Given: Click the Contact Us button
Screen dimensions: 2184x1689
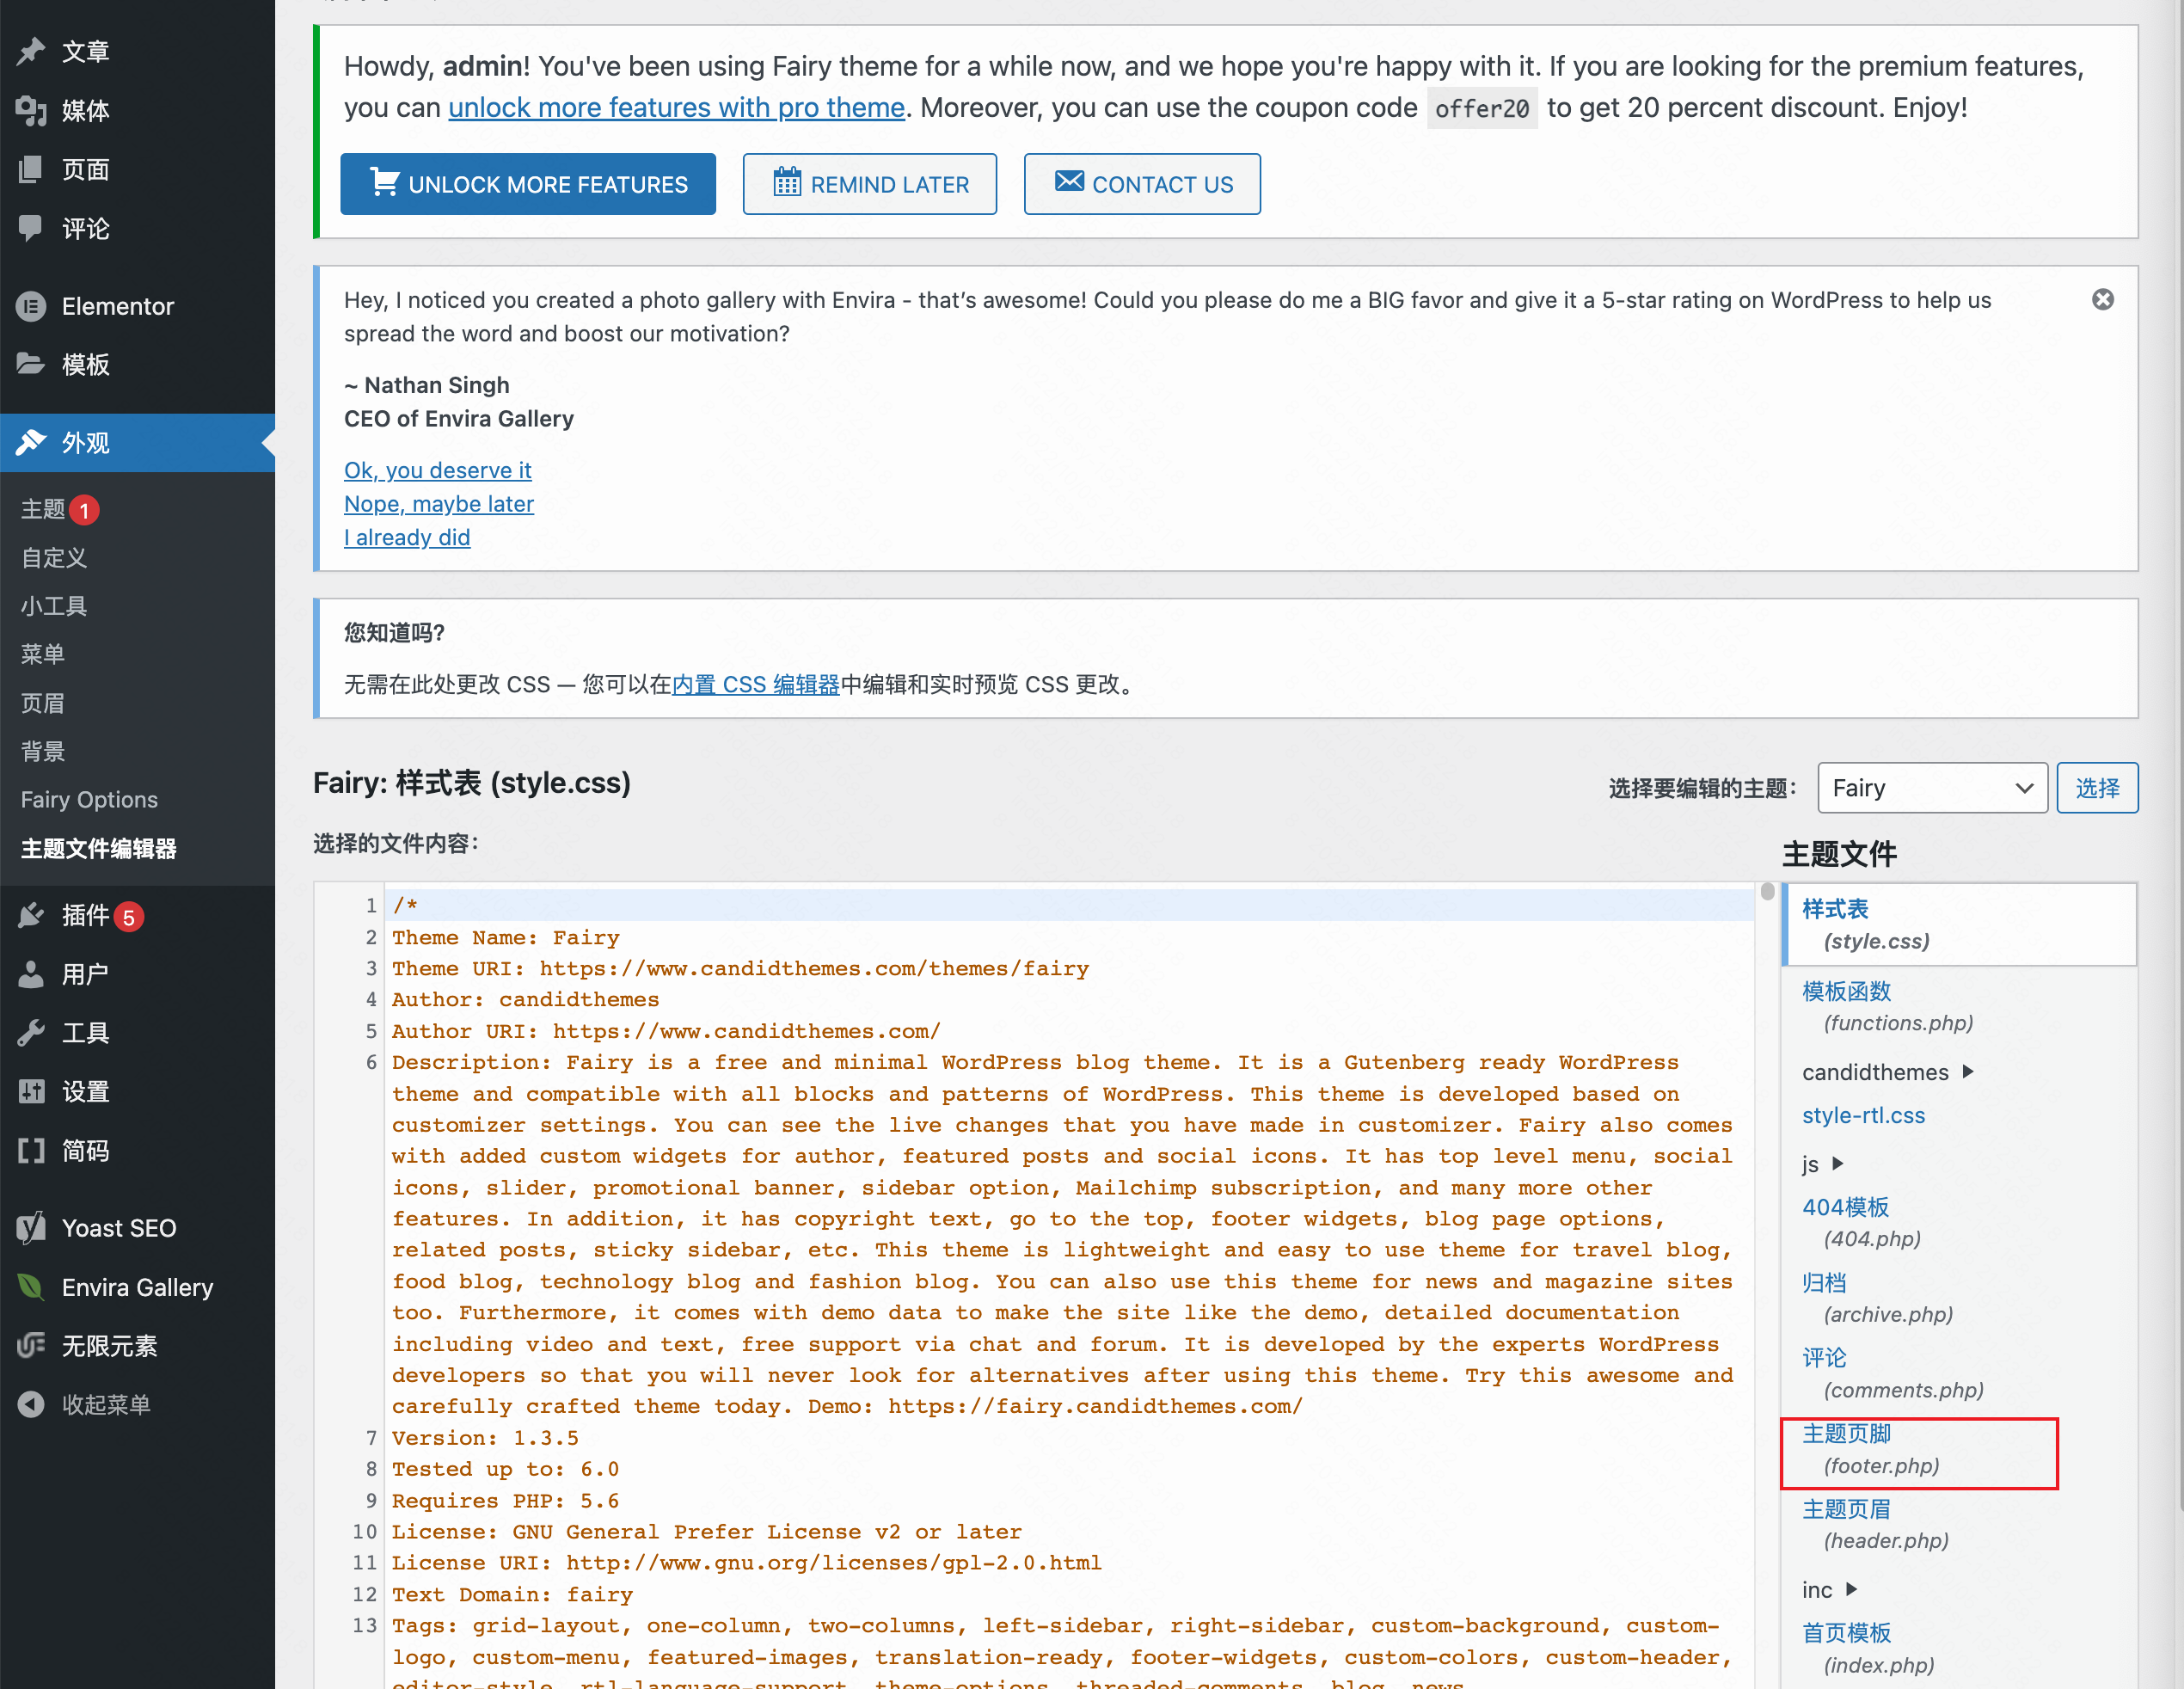Looking at the screenshot, I should pyautogui.click(x=1142, y=184).
